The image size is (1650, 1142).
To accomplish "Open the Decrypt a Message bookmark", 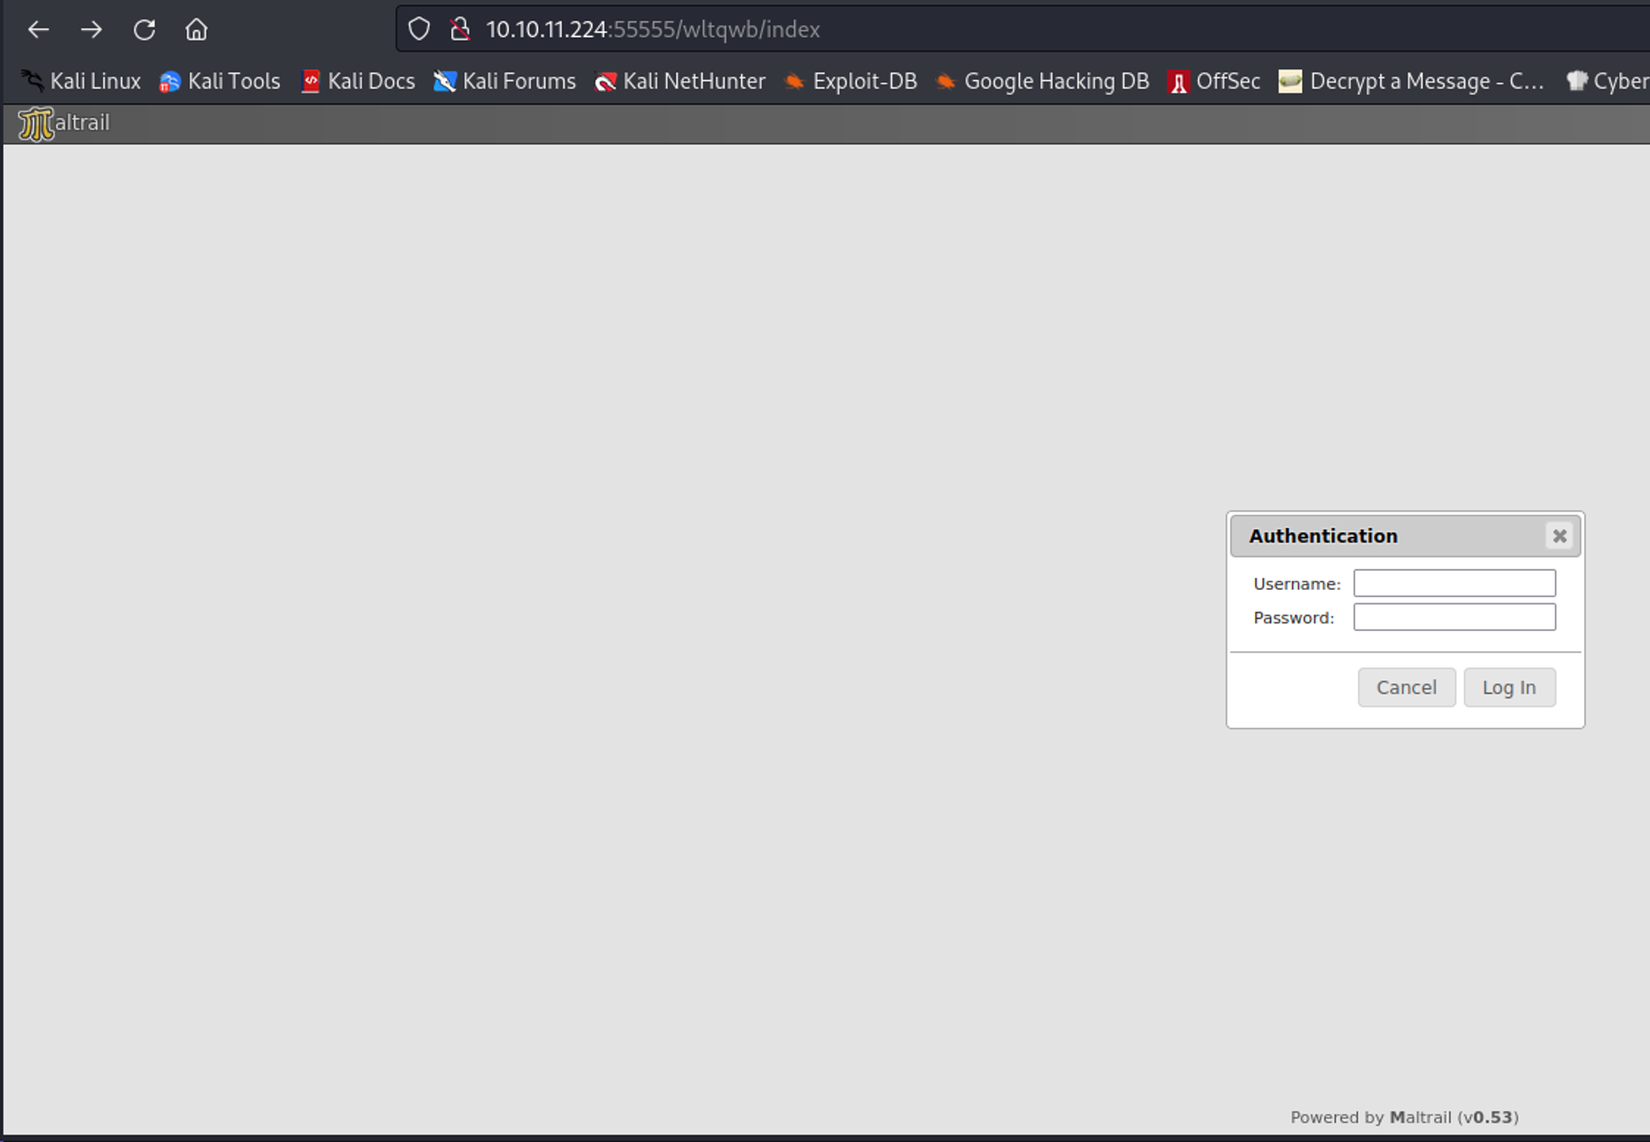I will 1412,81.
